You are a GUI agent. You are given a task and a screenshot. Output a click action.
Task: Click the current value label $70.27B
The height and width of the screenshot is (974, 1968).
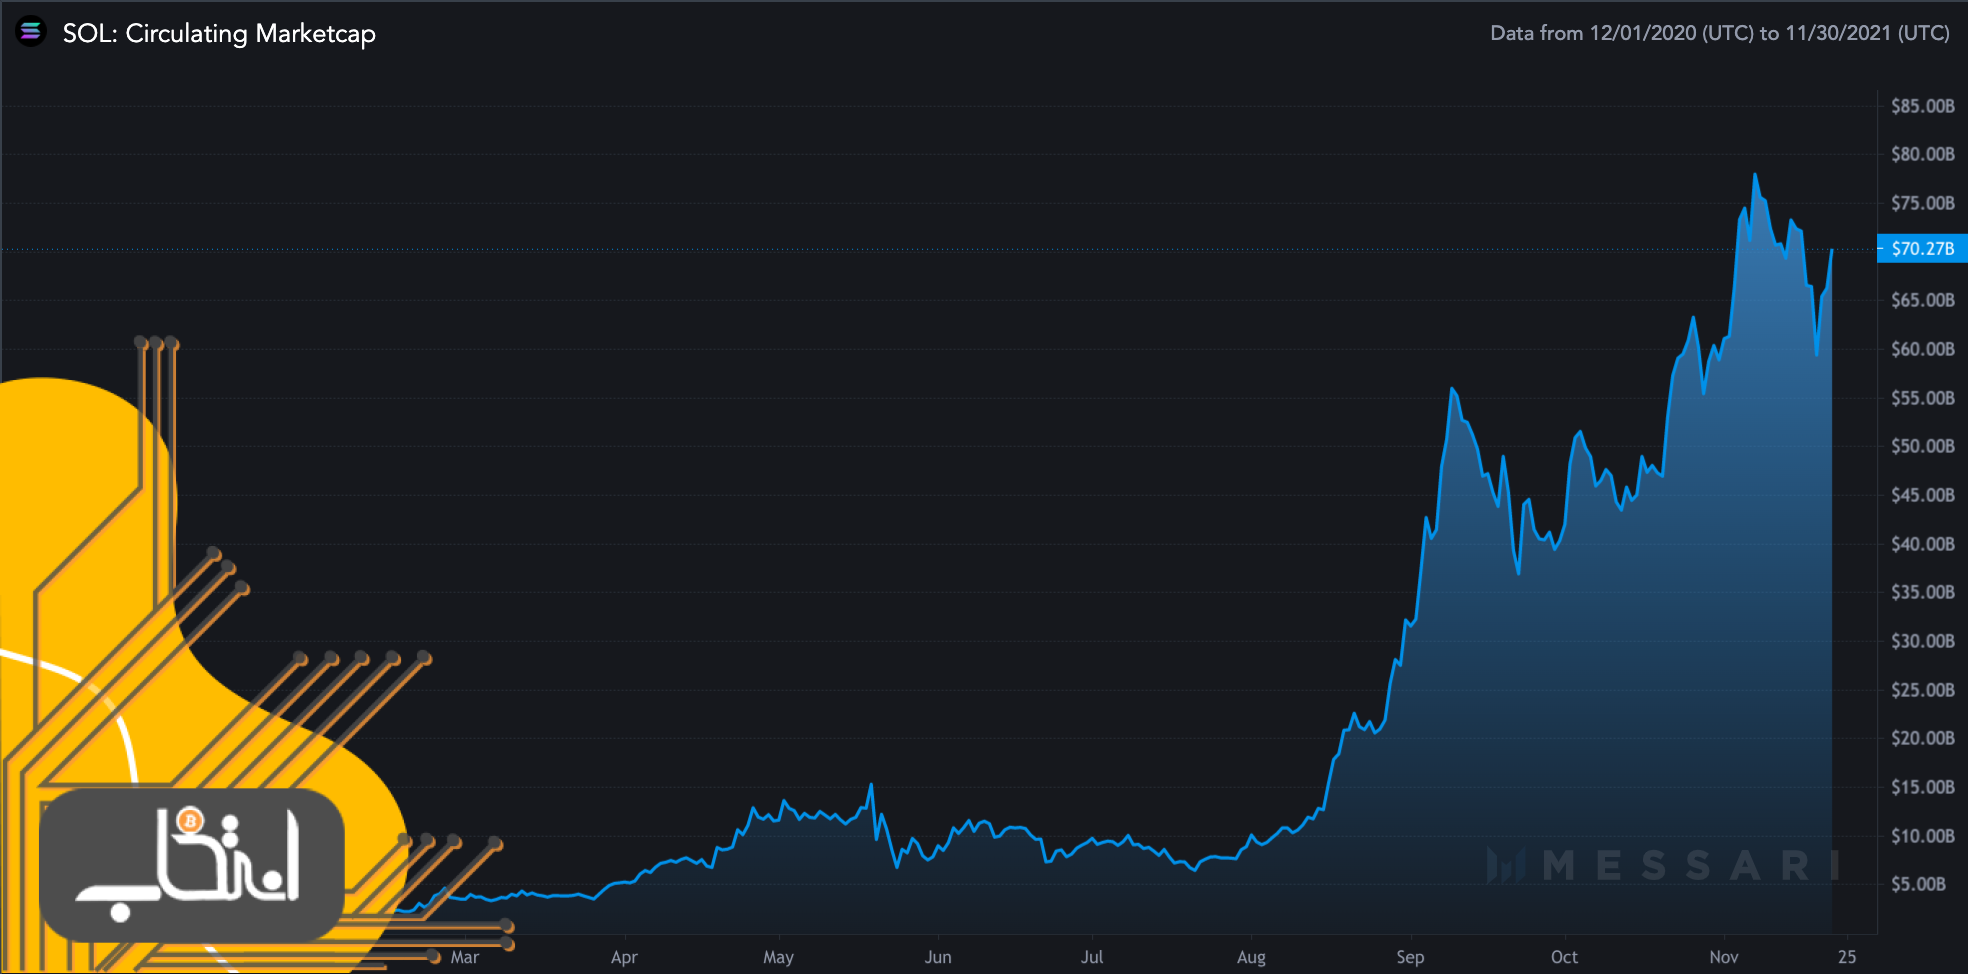pos(1922,248)
